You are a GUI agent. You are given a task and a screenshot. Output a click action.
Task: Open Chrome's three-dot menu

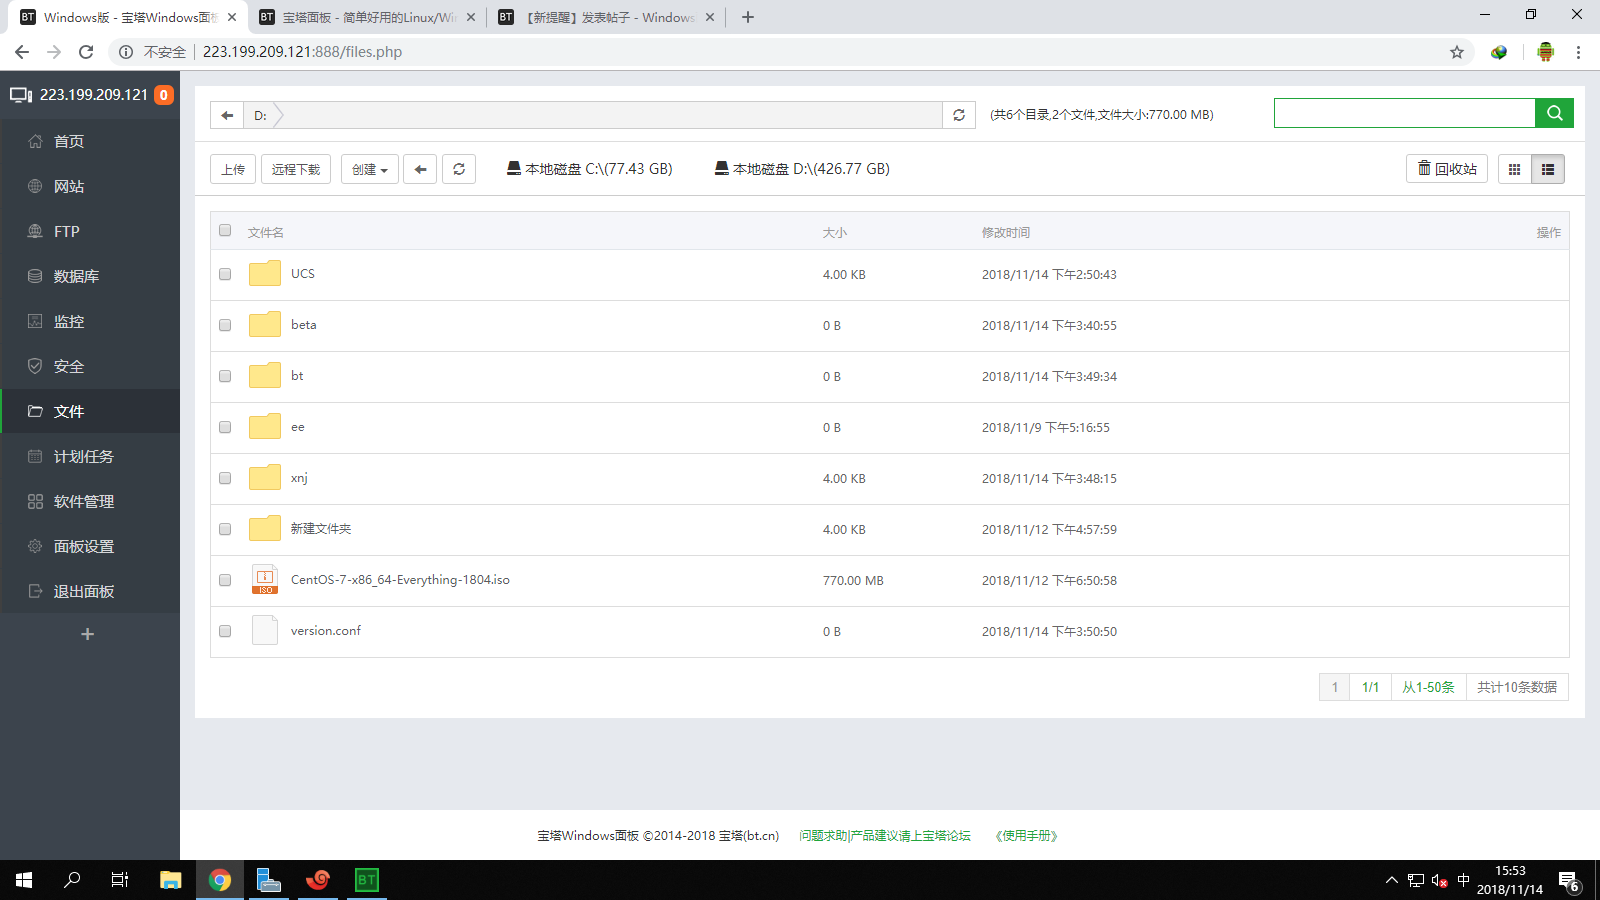tap(1578, 52)
